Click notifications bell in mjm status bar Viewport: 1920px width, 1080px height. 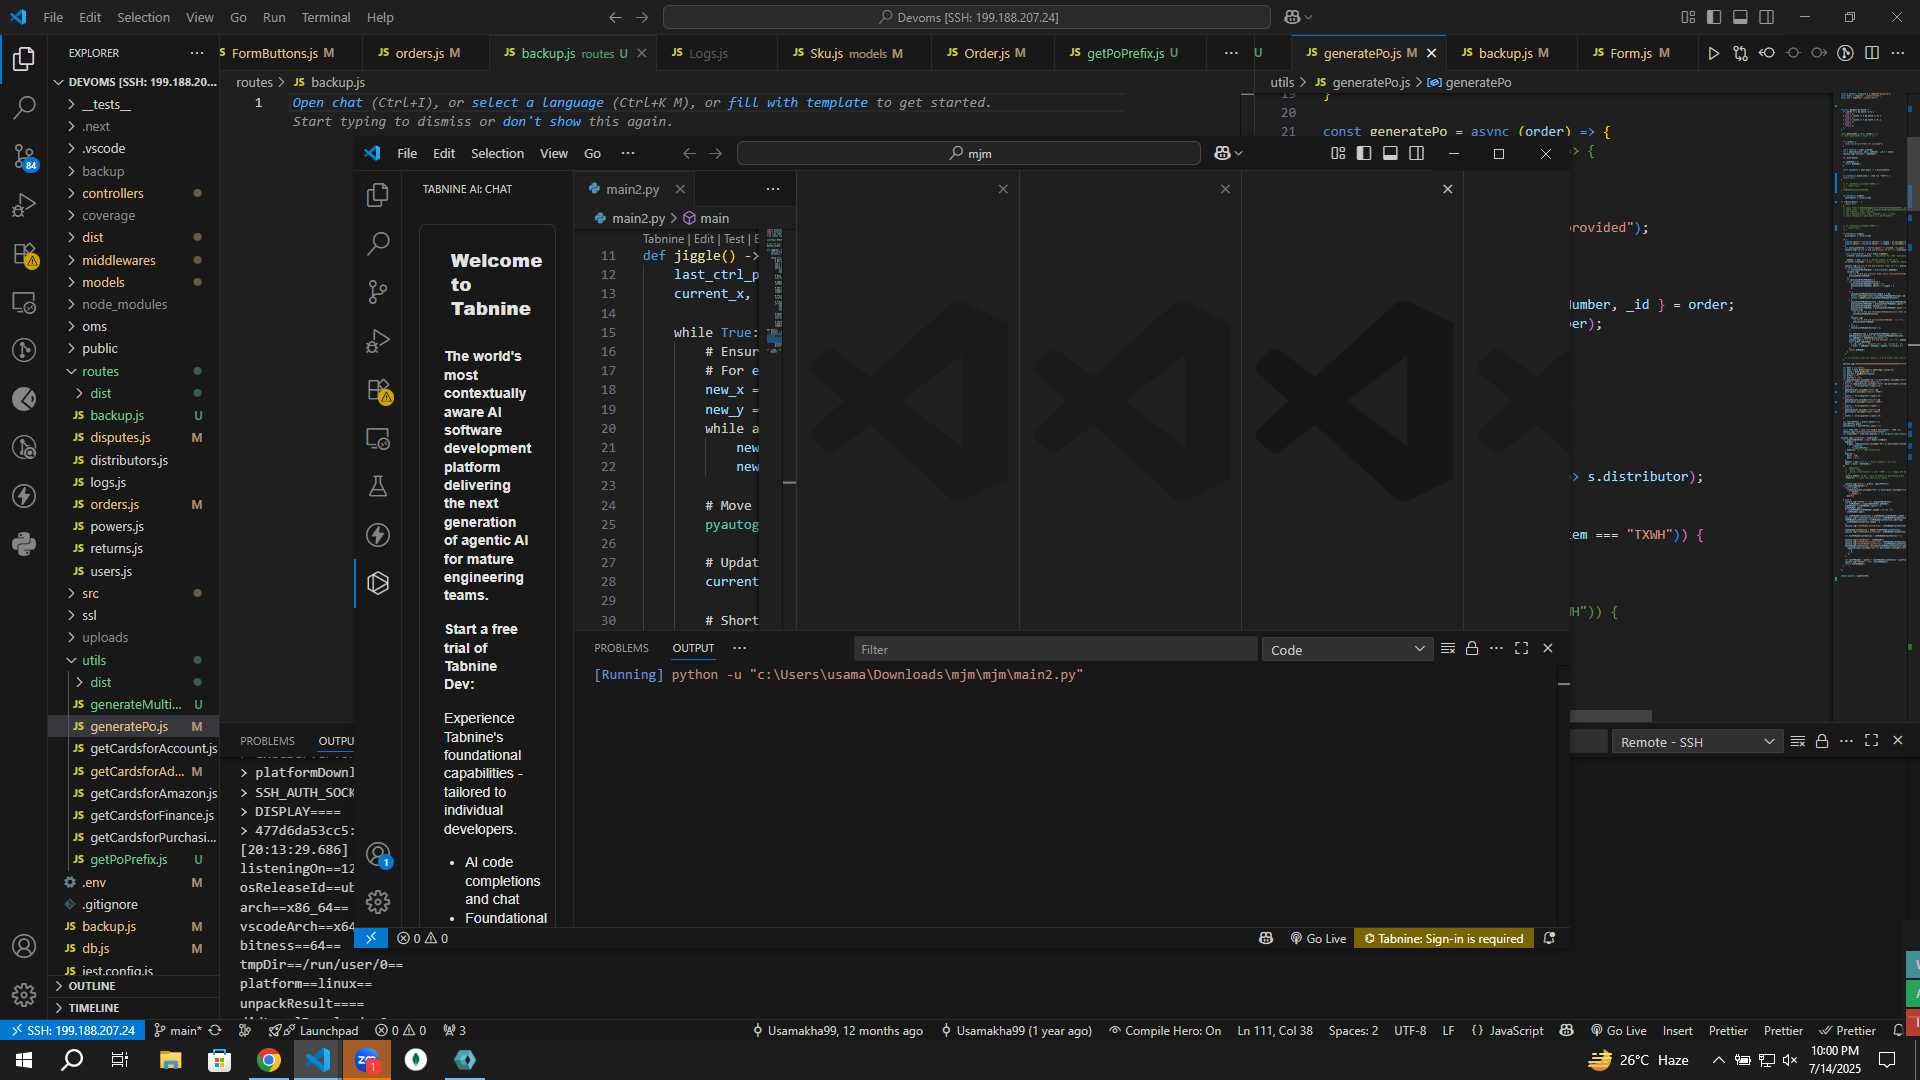pyautogui.click(x=1549, y=938)
